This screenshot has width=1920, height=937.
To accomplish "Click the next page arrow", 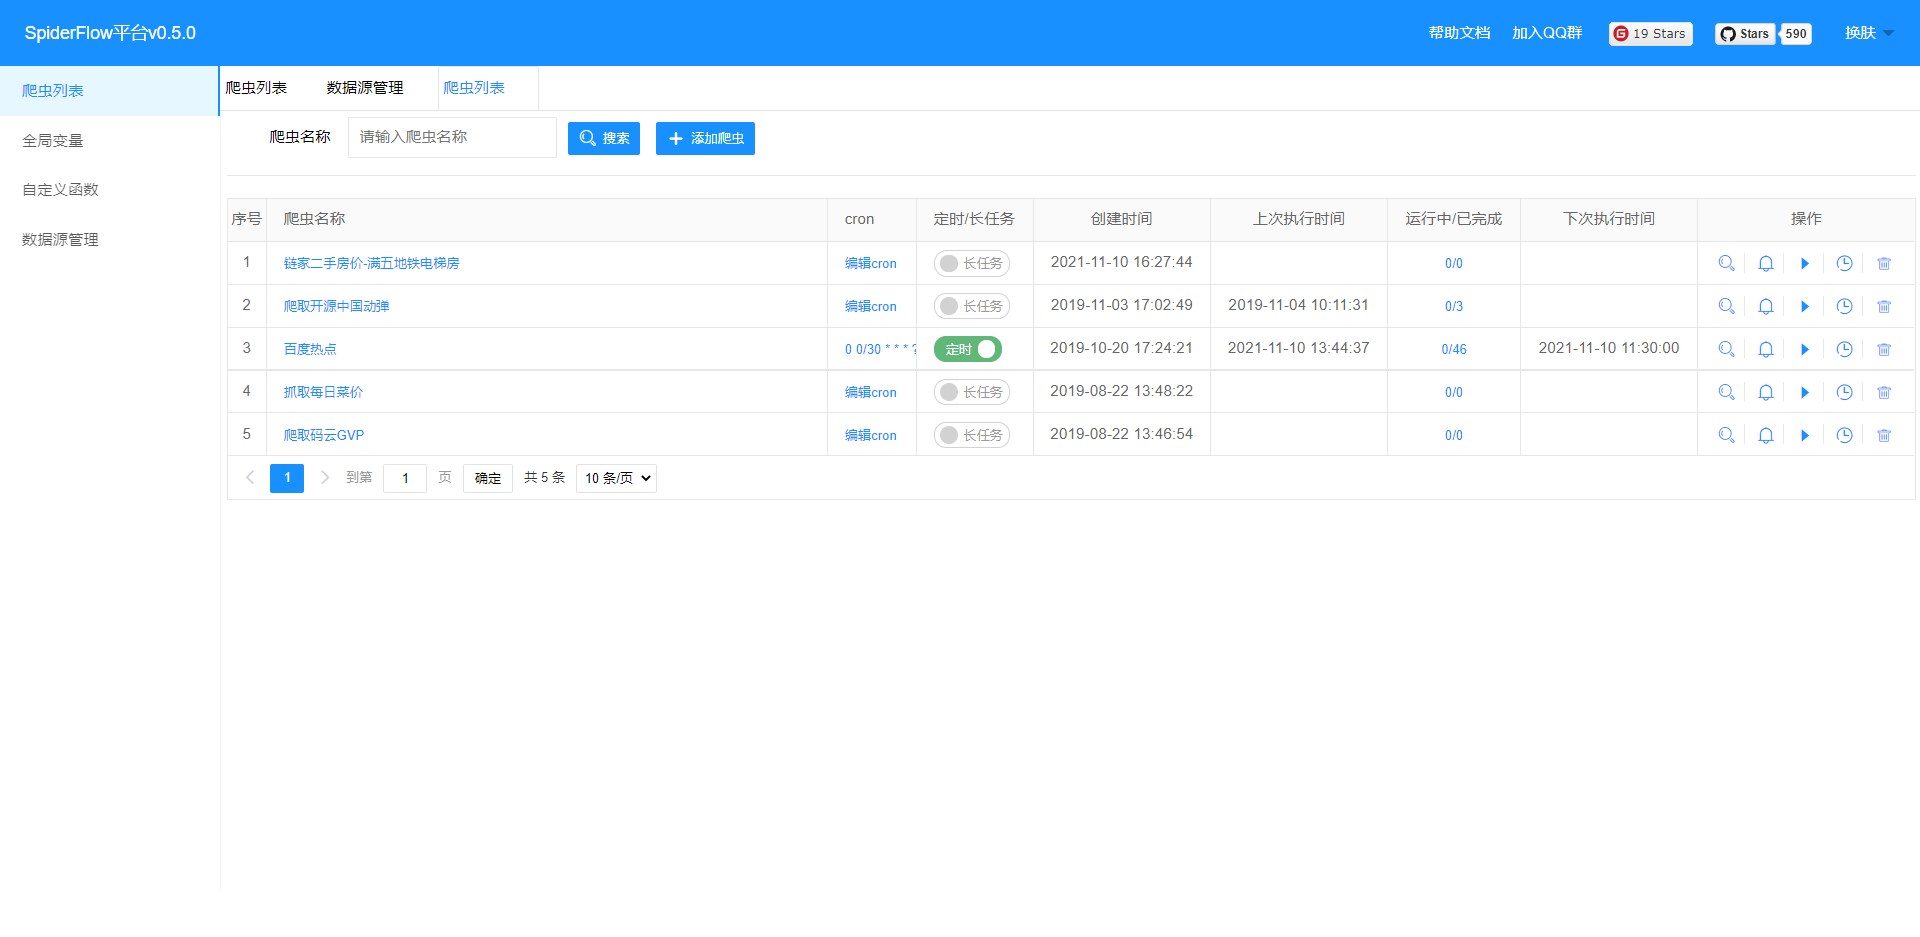I will coord(324,478).
